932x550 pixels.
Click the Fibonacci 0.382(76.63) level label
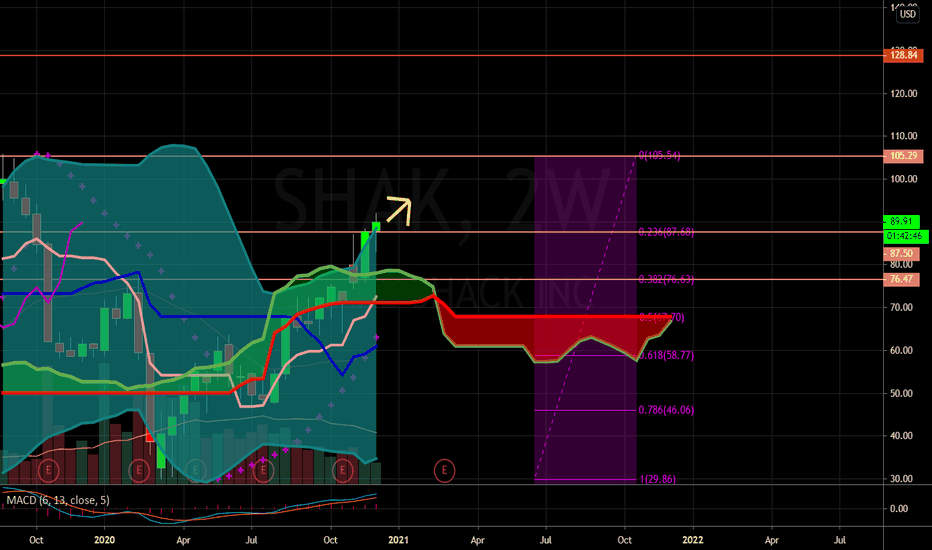coord(666,279)
